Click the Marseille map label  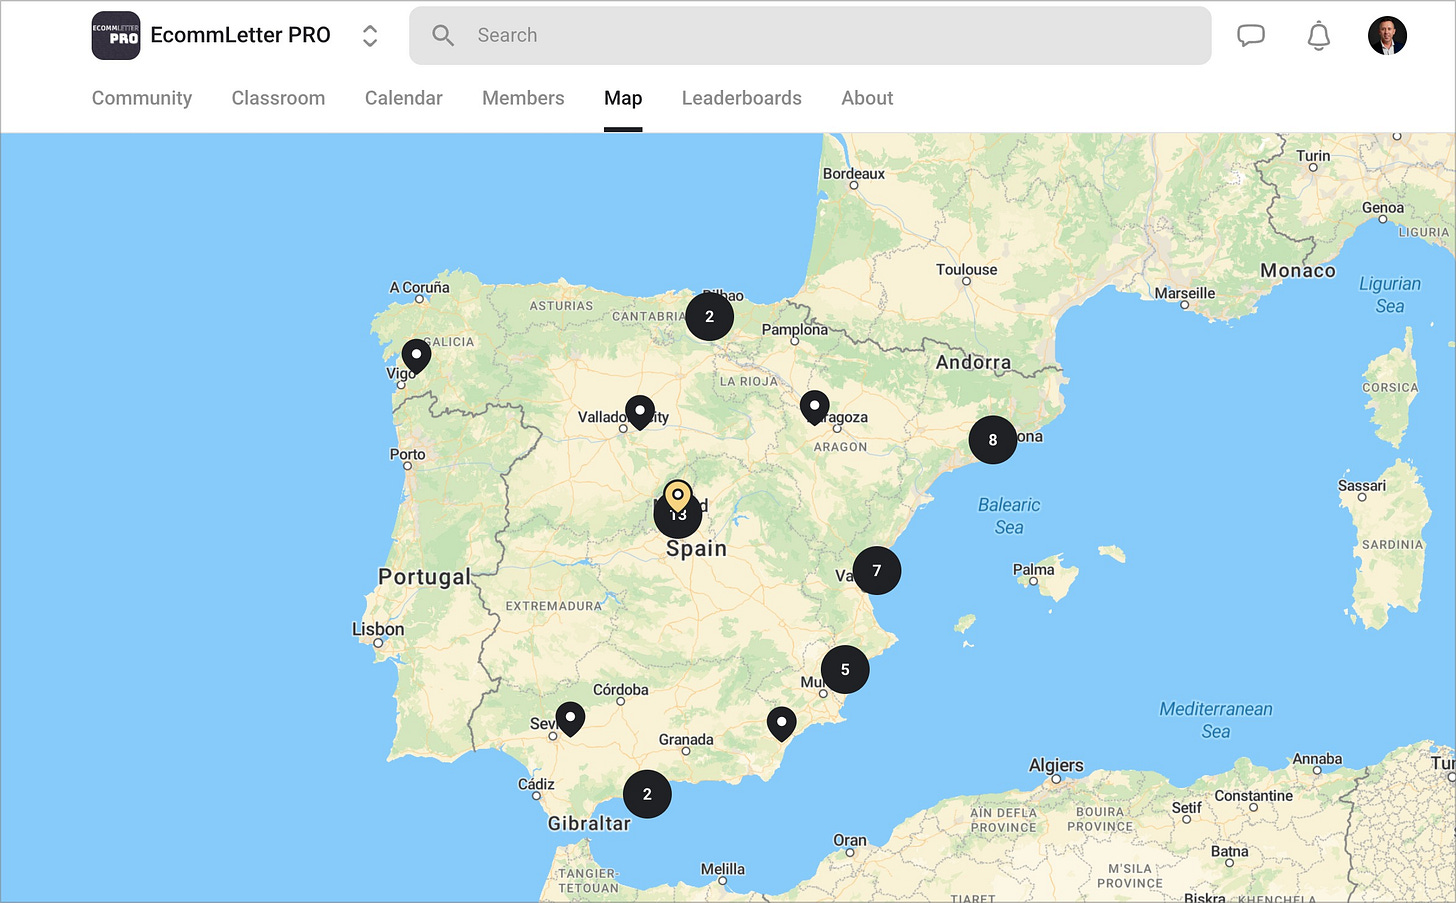[1185, 293]
